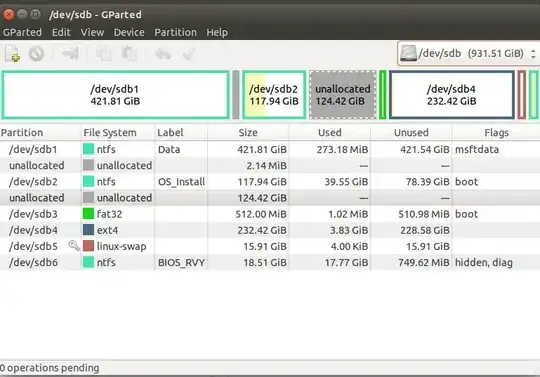Click the 39.55 GiB used value

coord(346,182)
